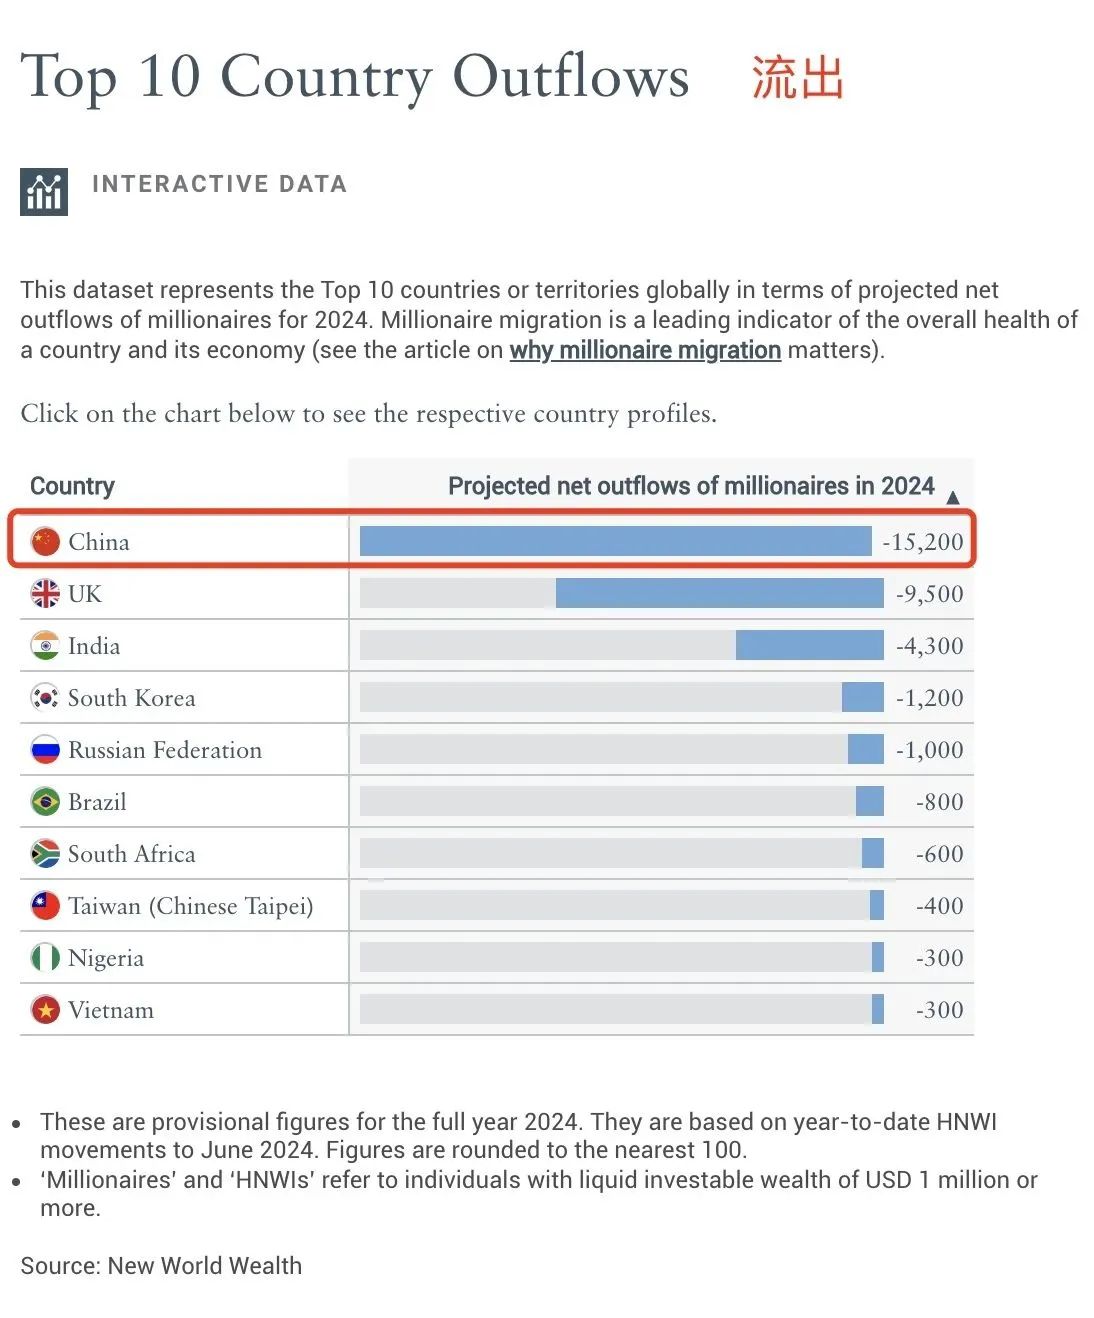Open the 'why millionaire migration' link

[645, 350]
